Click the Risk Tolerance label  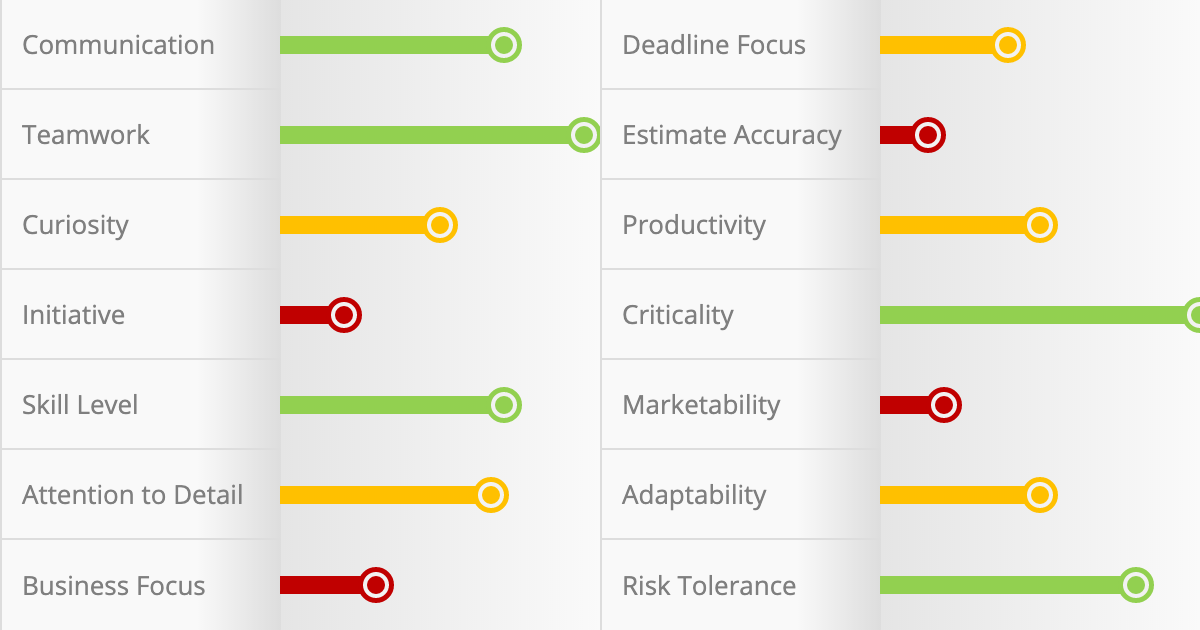[x=709, y=585]
